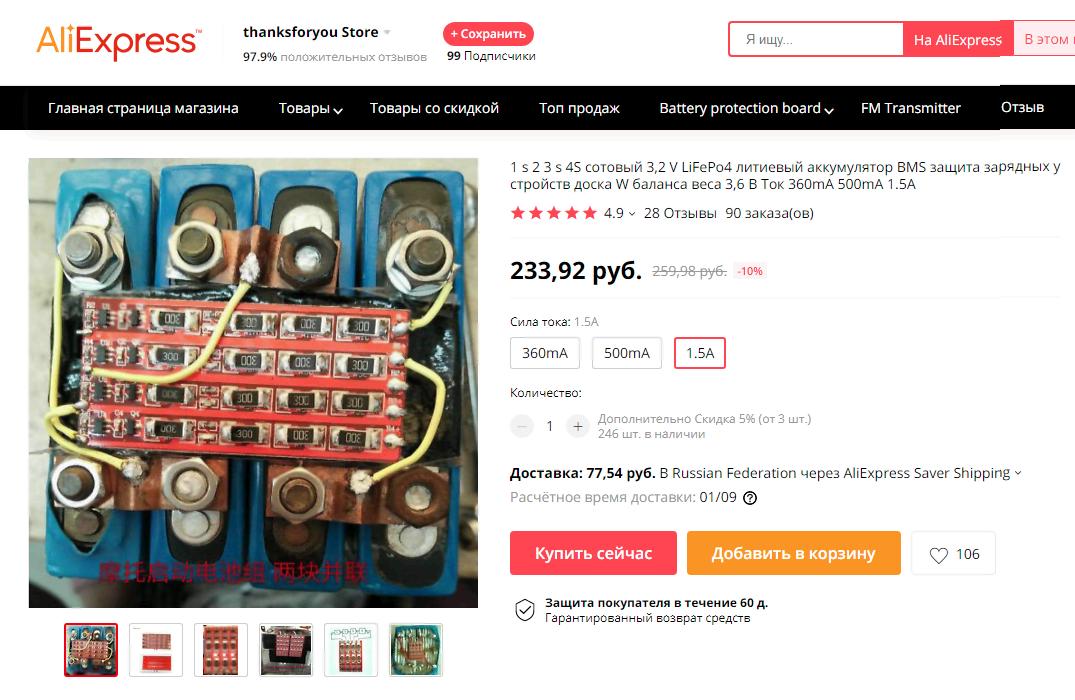Select the last green board thumbnail

tap(415, 650)
